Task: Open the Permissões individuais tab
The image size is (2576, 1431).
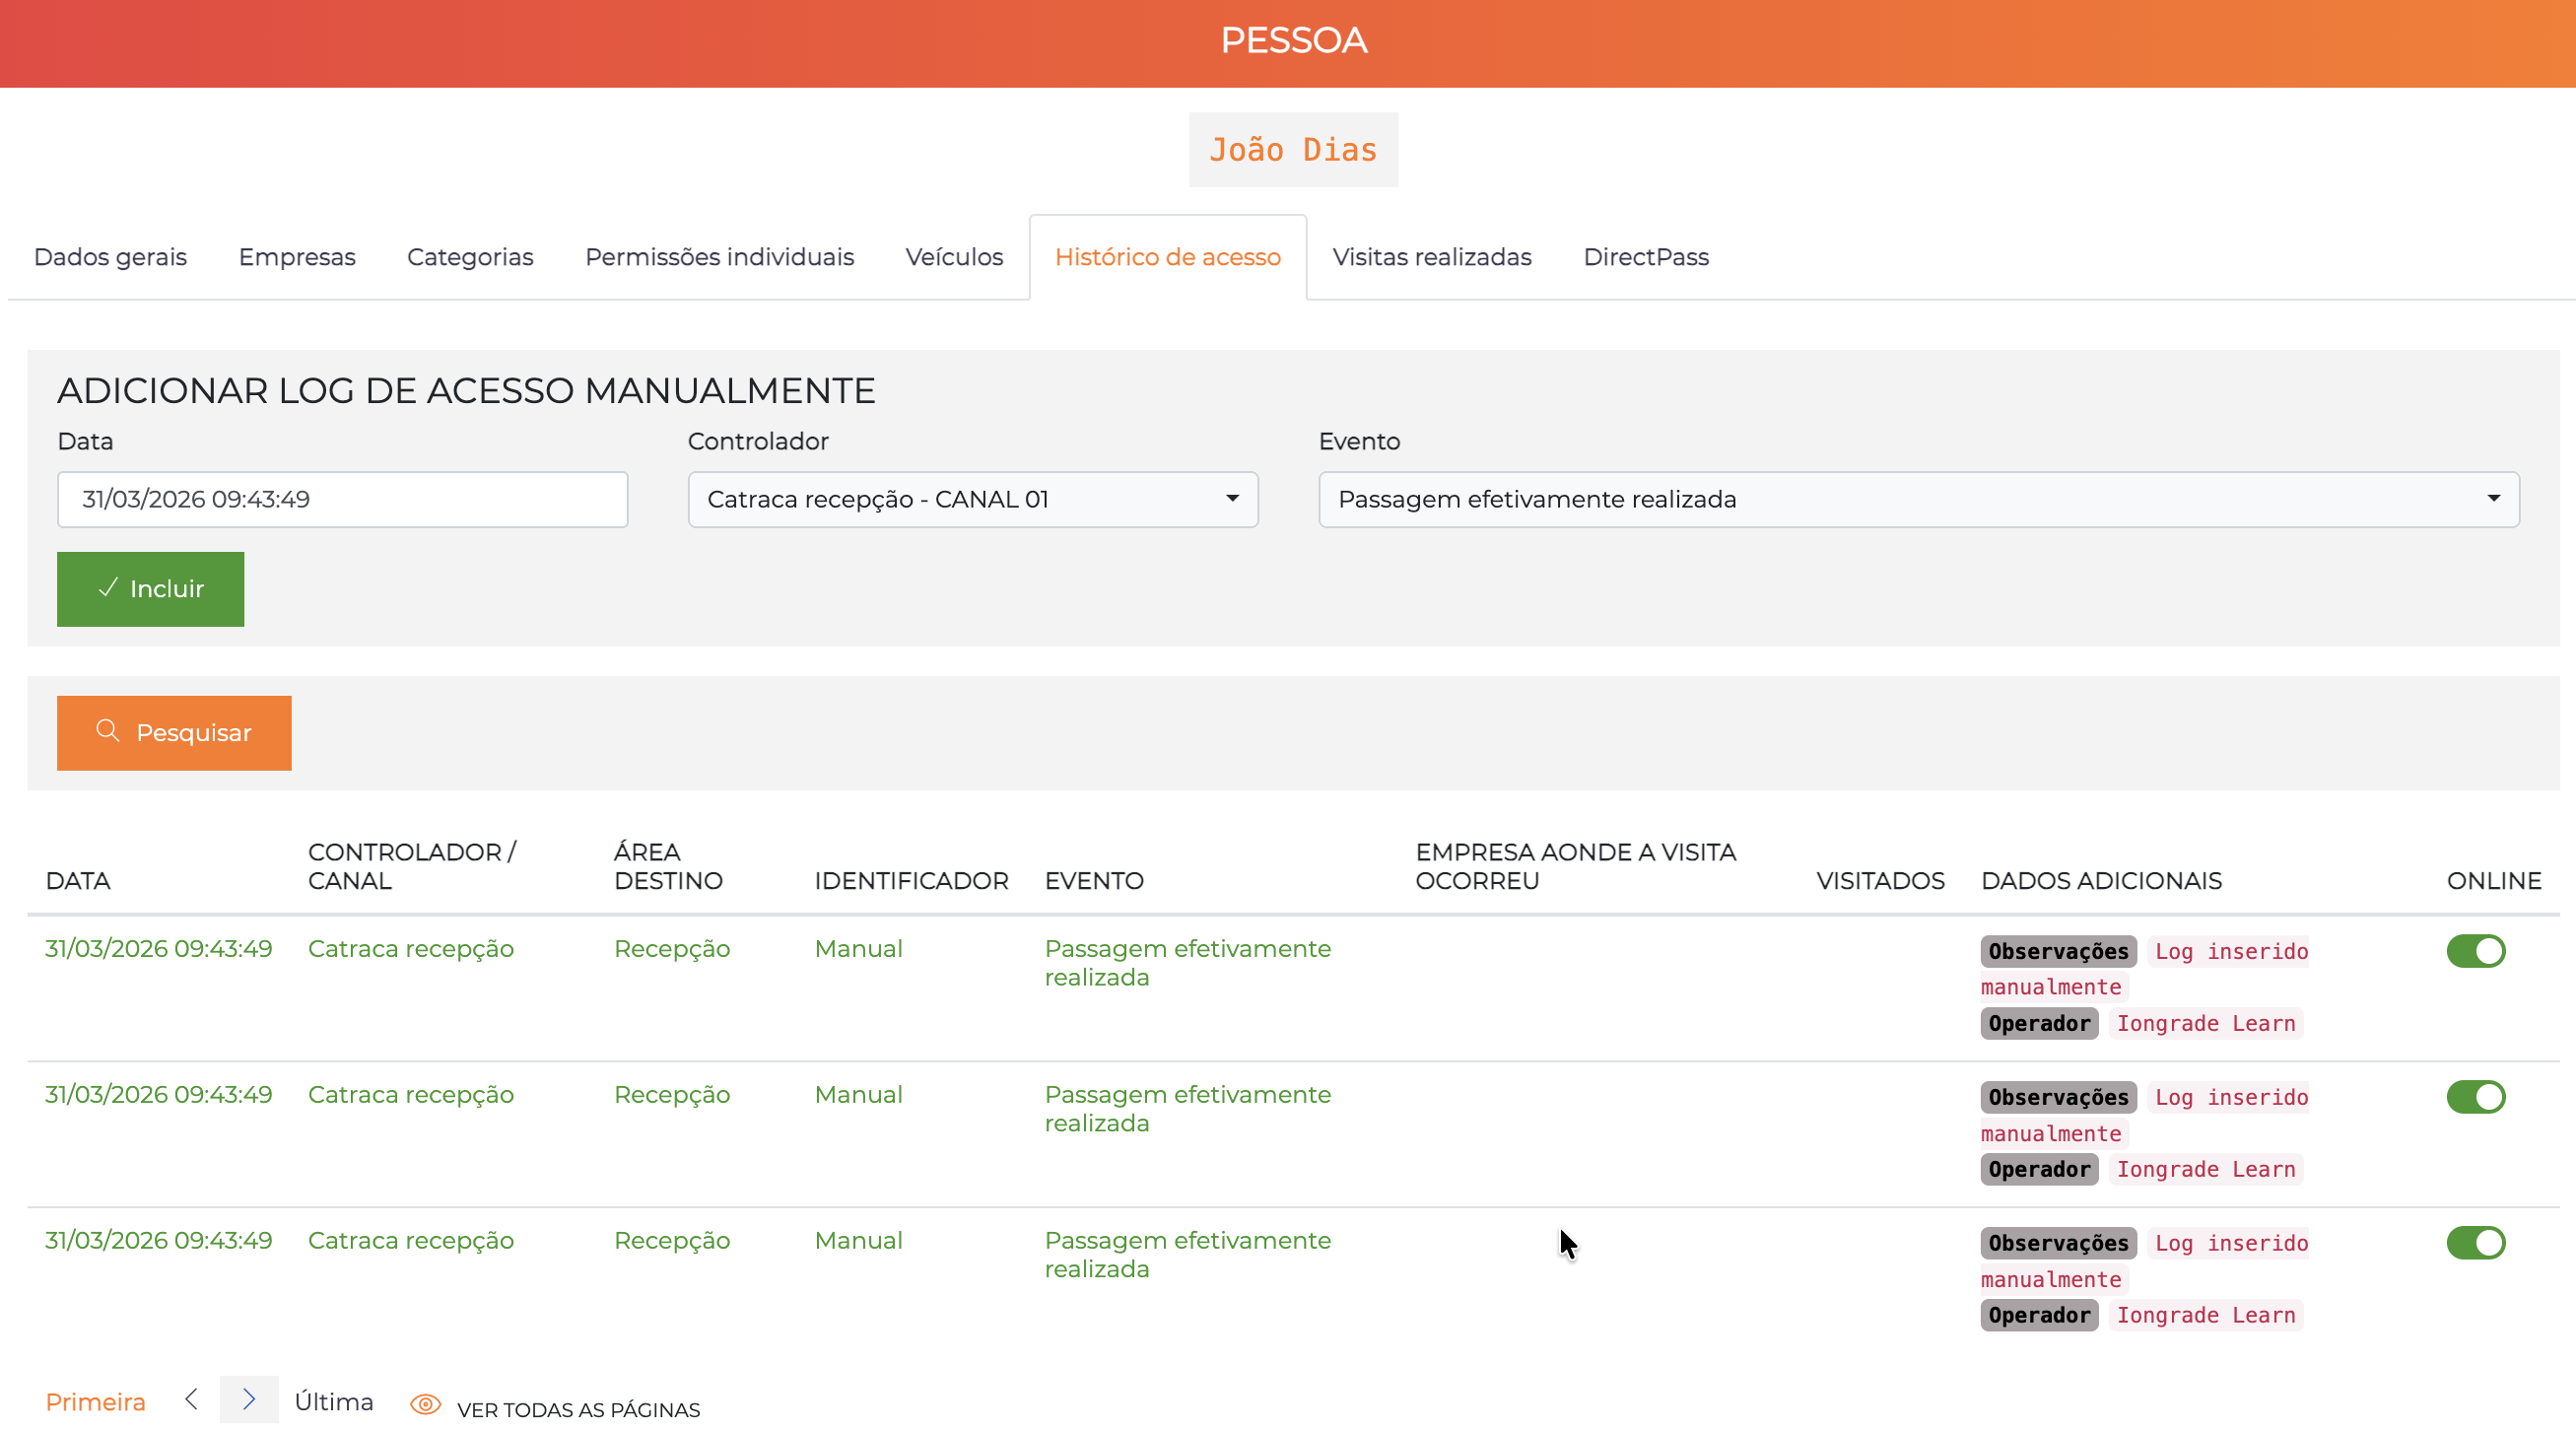Action: pyautogui.click(x=719, y=257)
